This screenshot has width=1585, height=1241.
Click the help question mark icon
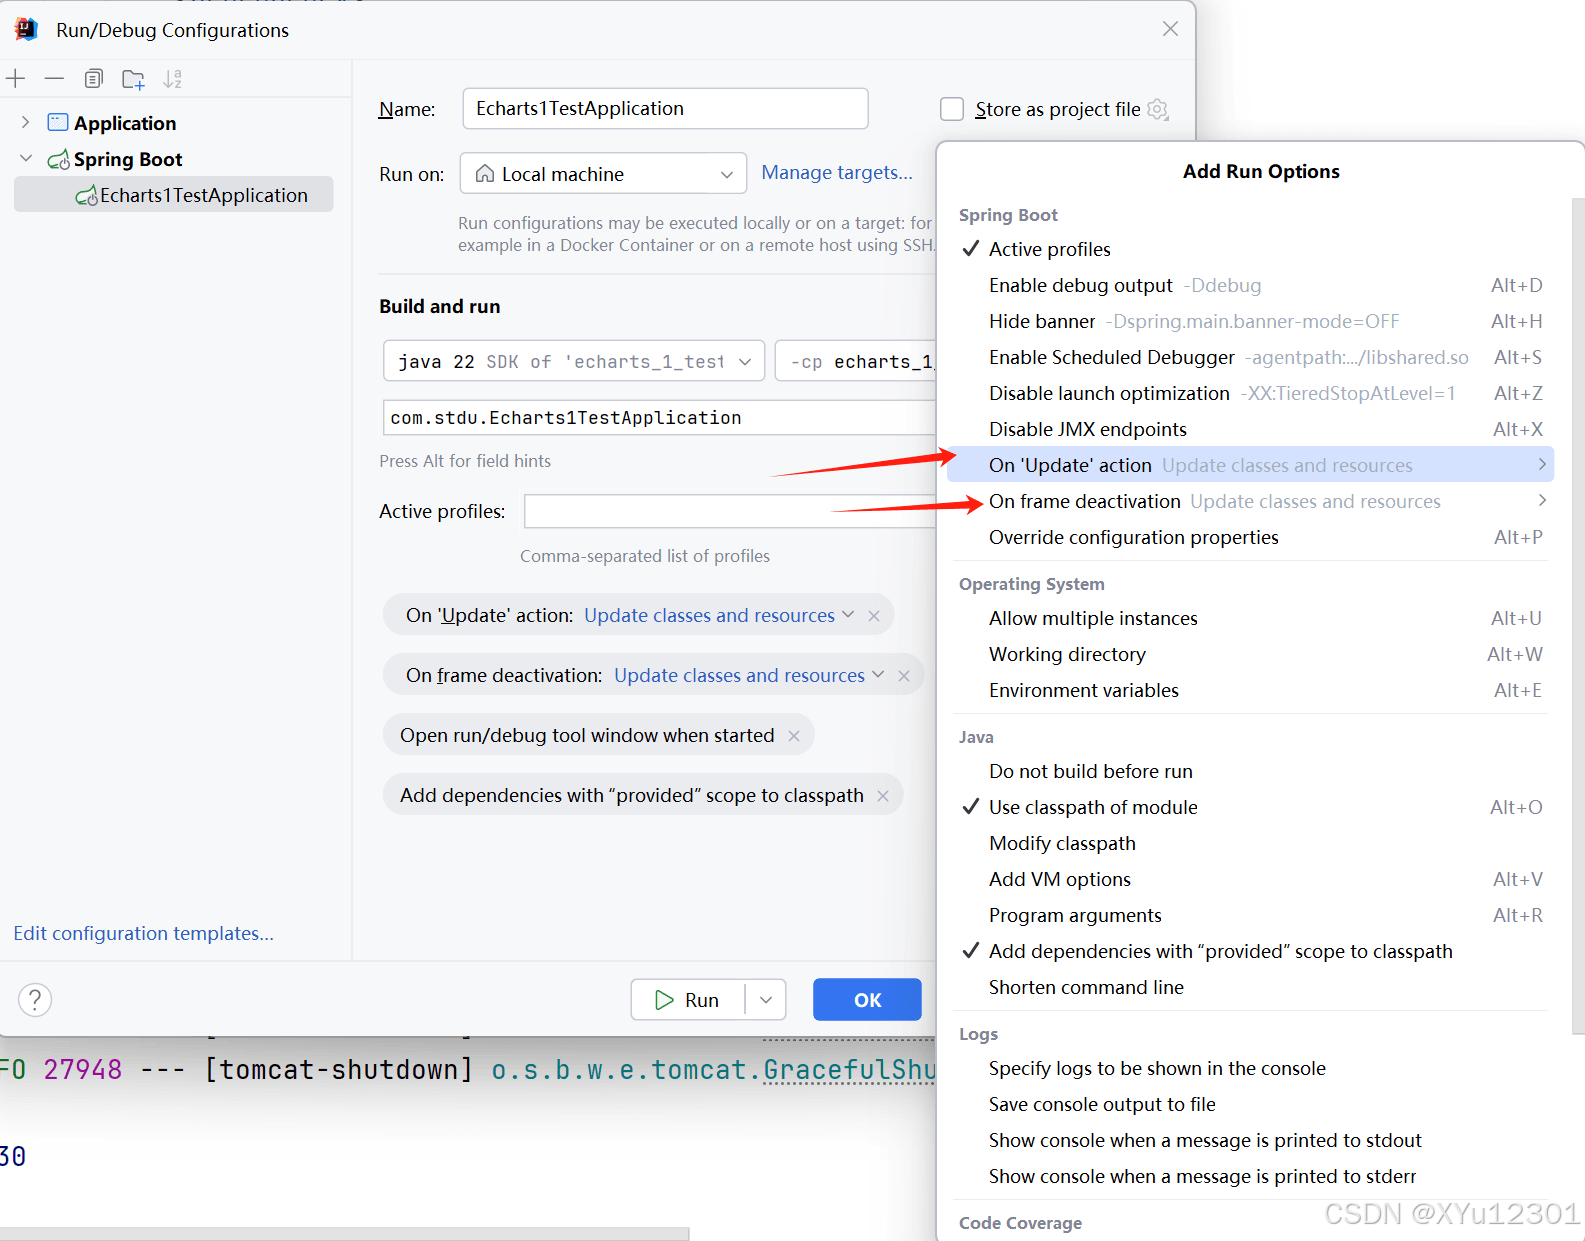(x=35, y=999)
